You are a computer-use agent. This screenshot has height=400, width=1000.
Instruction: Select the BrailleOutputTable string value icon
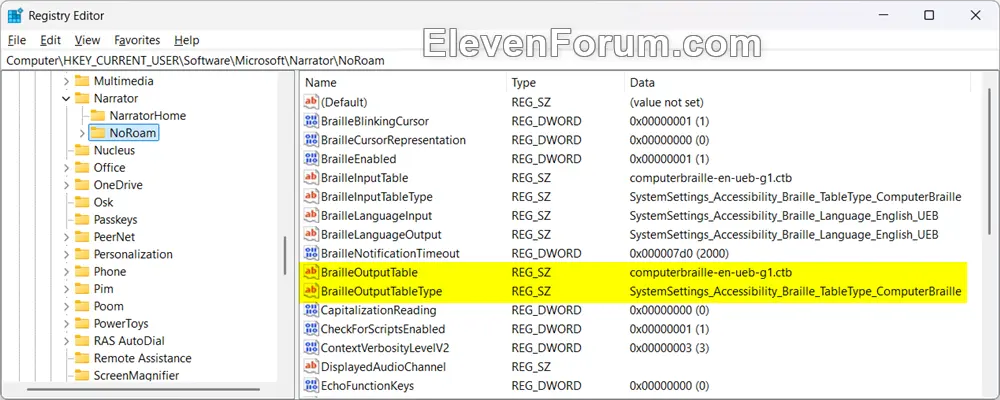(311, 272)
